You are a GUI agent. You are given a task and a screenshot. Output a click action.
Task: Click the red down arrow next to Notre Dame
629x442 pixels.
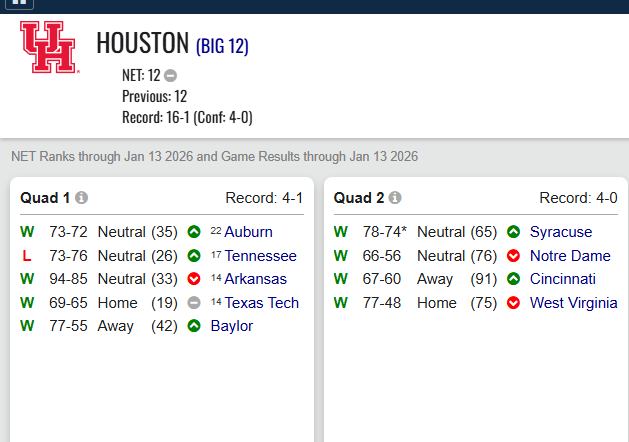(513, 256)
